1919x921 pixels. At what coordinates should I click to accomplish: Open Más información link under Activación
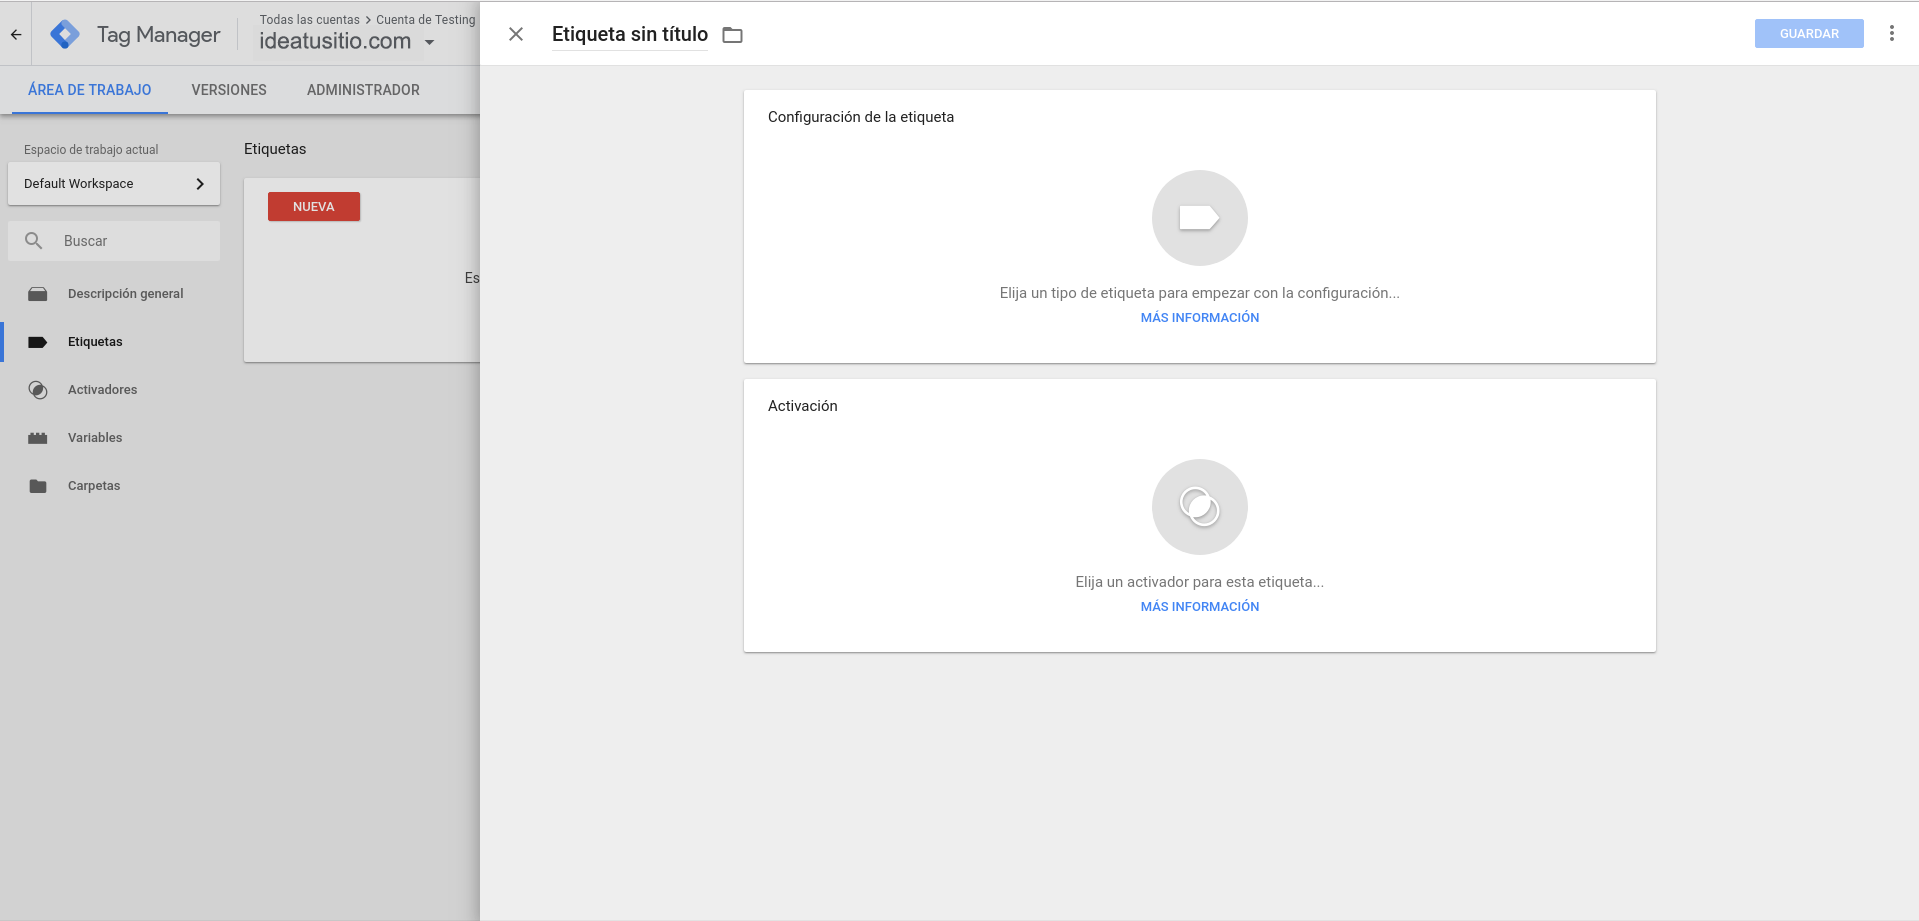pyautogui.click(x=1199, y=607)
